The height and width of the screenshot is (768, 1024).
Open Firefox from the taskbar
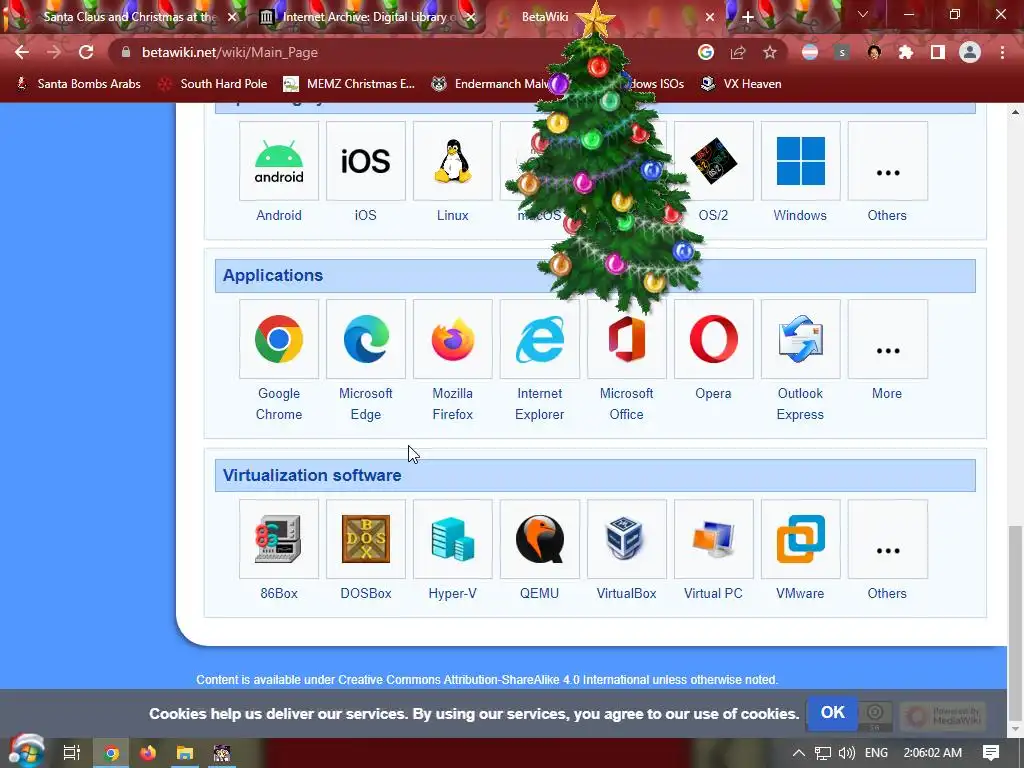pyautogui.click(x=148, y=753)
